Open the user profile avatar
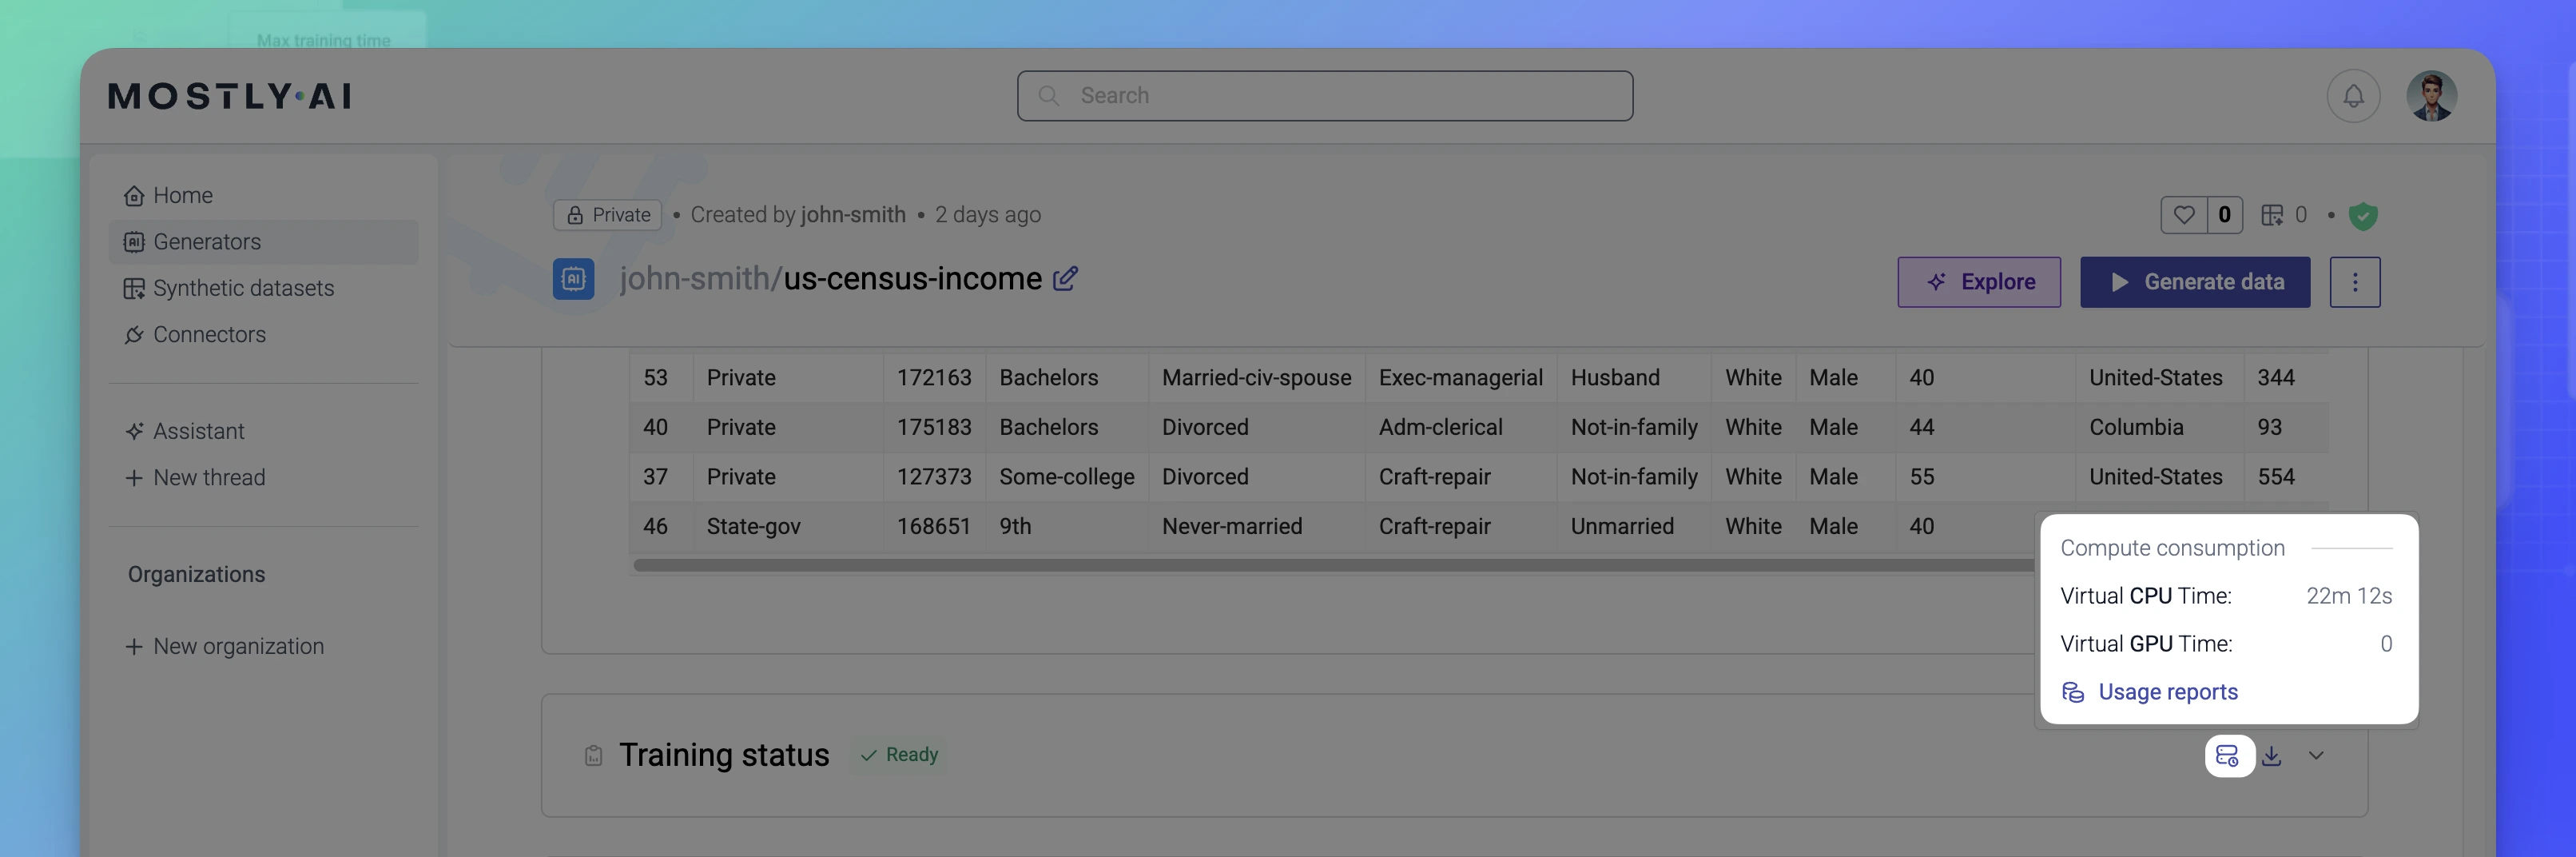 tap(2431, 96)
